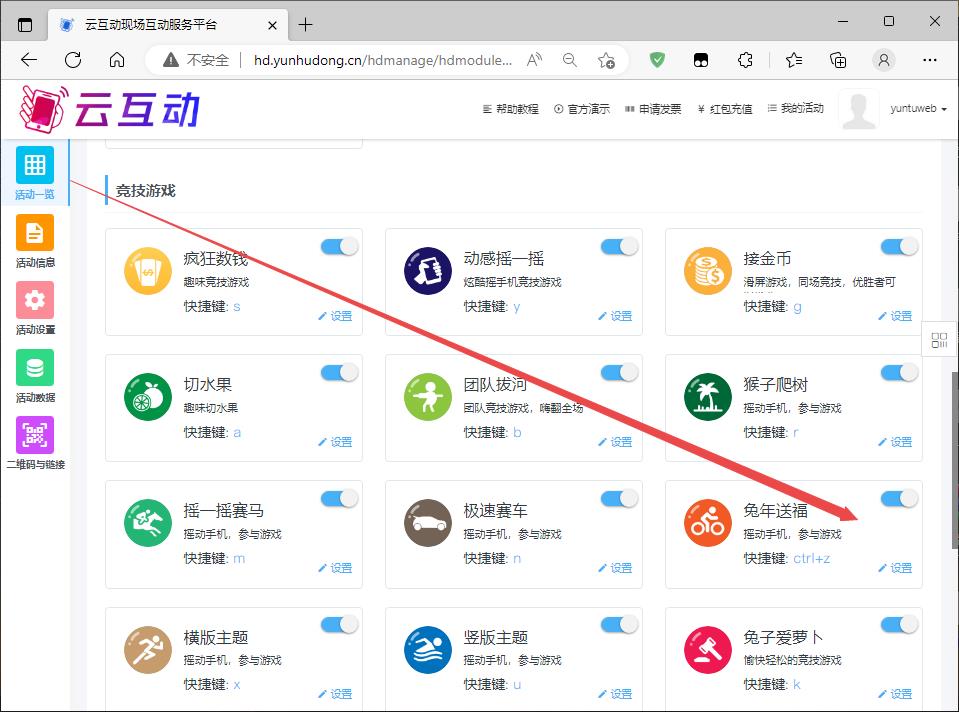Open 红包充值 in the top menu
Image resolution: width=959 pixels, height=712 pixels.
[724, 109]
